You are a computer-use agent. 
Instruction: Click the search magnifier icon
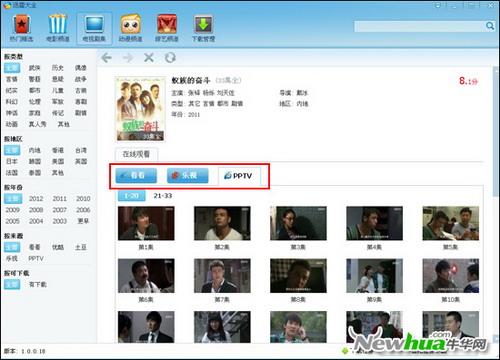pyautogui.click(x=490, y=26)
